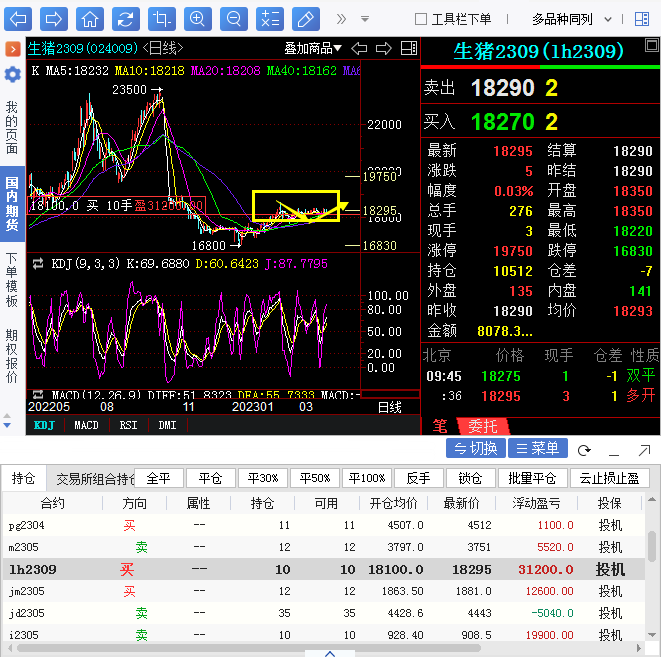Select the pencil drawing tool
This screenshot has height=657, width=661.
point(305,18)
